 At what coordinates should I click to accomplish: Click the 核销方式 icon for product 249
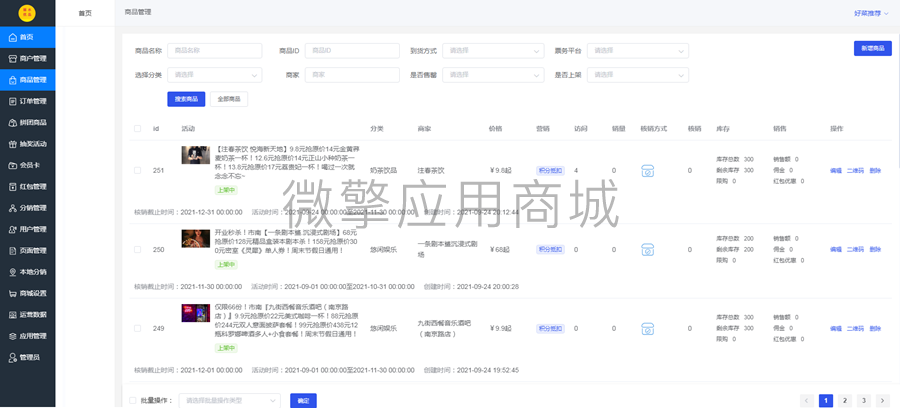coord(647,329)
